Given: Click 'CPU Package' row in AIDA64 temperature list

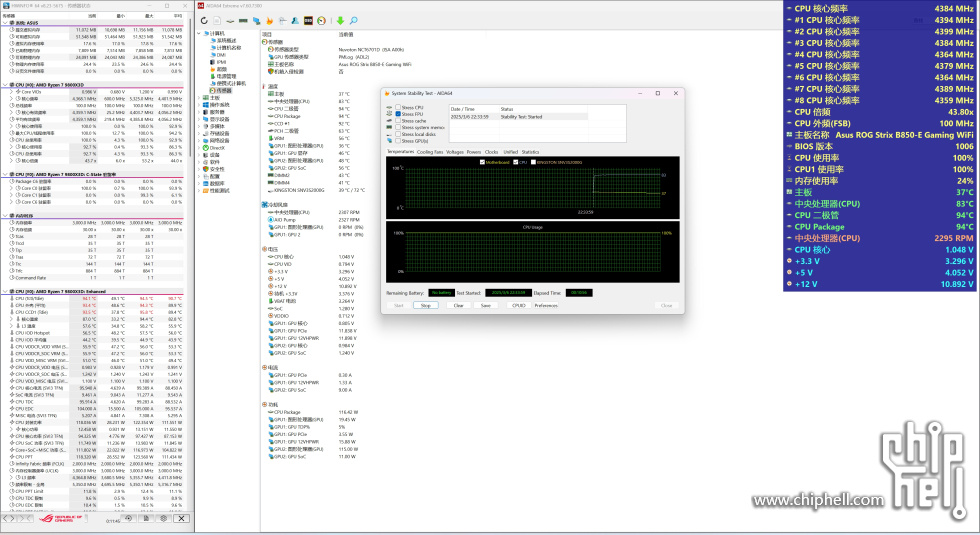Looking at the screenshot, I should 312,116.
